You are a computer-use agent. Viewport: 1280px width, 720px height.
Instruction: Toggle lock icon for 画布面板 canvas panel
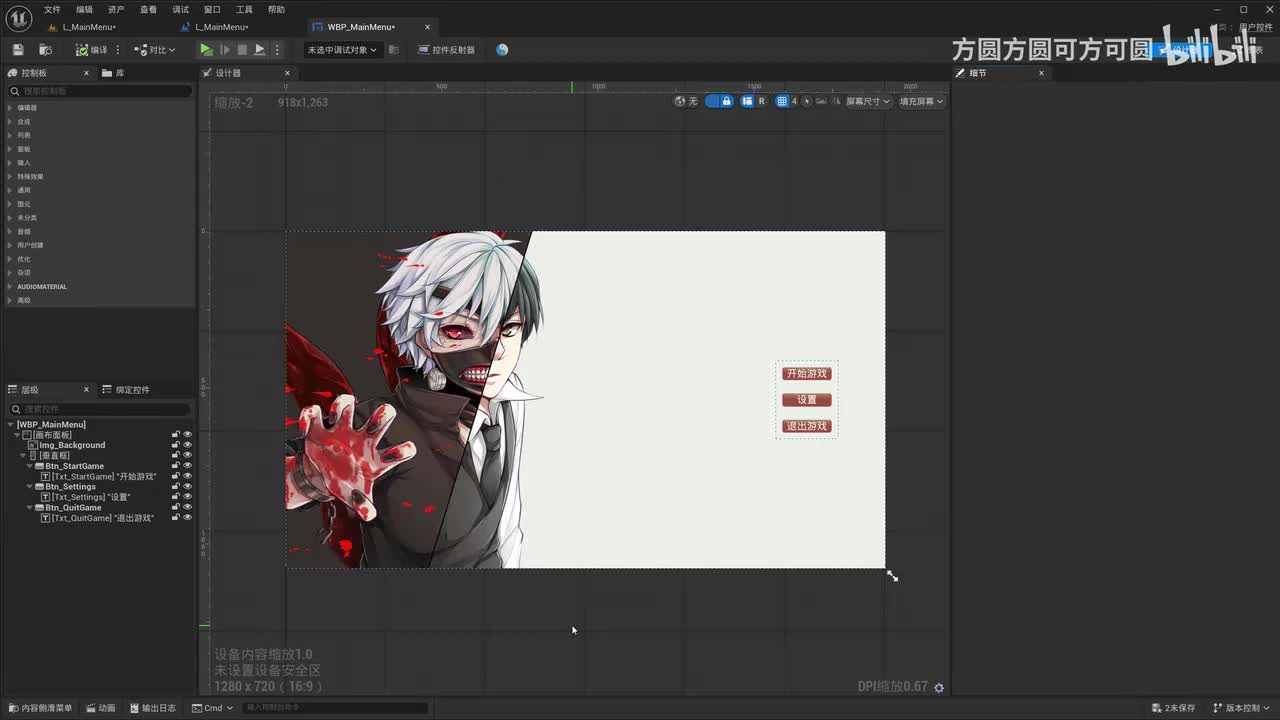tap(176, 435)
